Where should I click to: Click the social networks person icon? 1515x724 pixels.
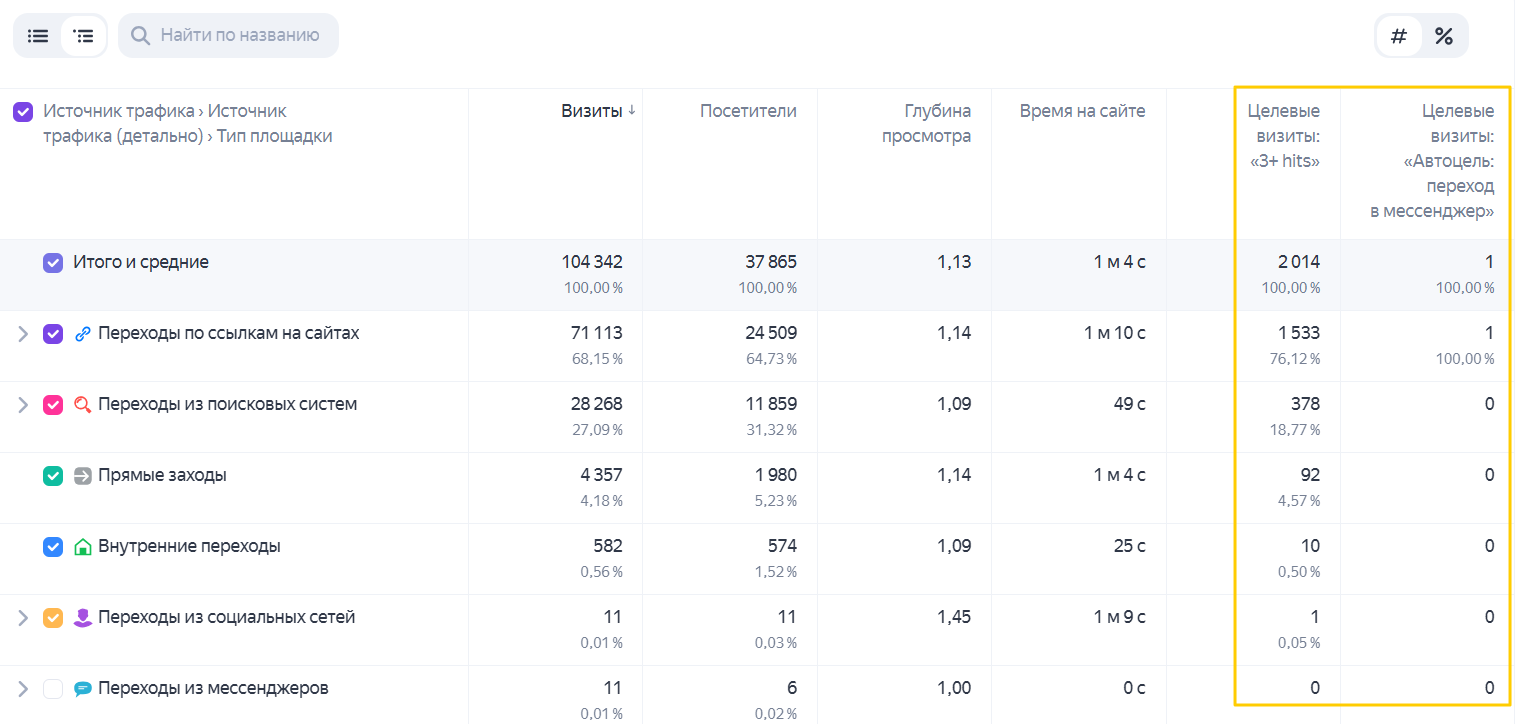pyautogui.click(x=83, y=618)
